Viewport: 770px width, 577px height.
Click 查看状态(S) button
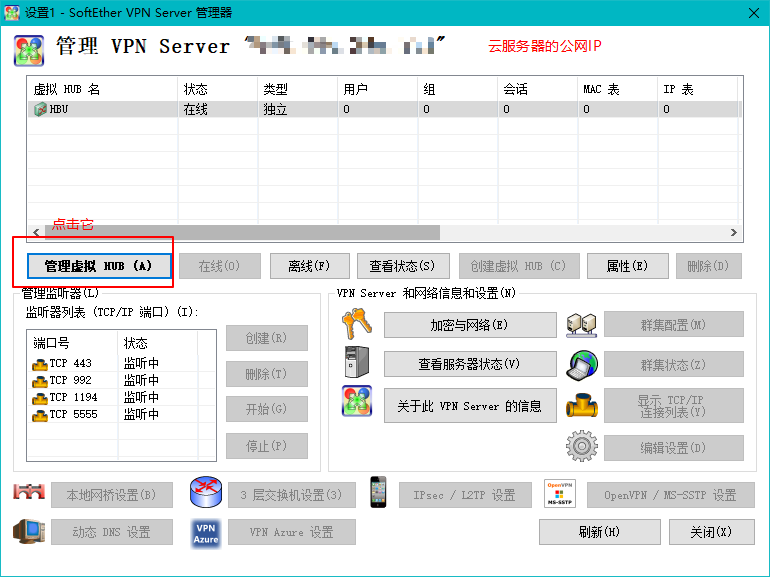pos(403,266)
